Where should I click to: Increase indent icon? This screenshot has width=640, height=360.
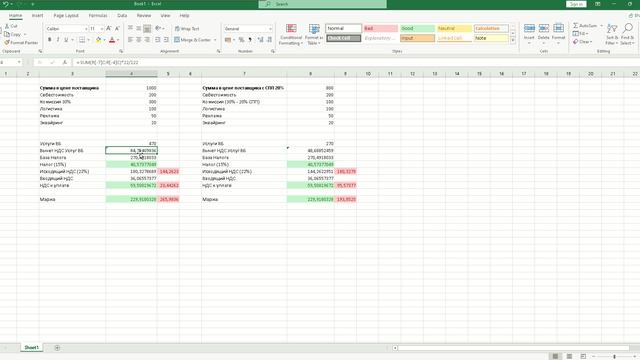click(x=166, y=40)
